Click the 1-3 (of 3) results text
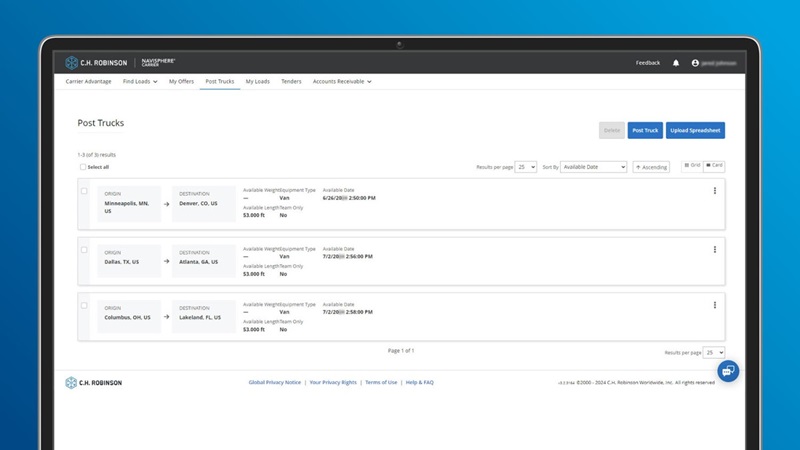Screen dimensions: 800x450 pos(96,155)
